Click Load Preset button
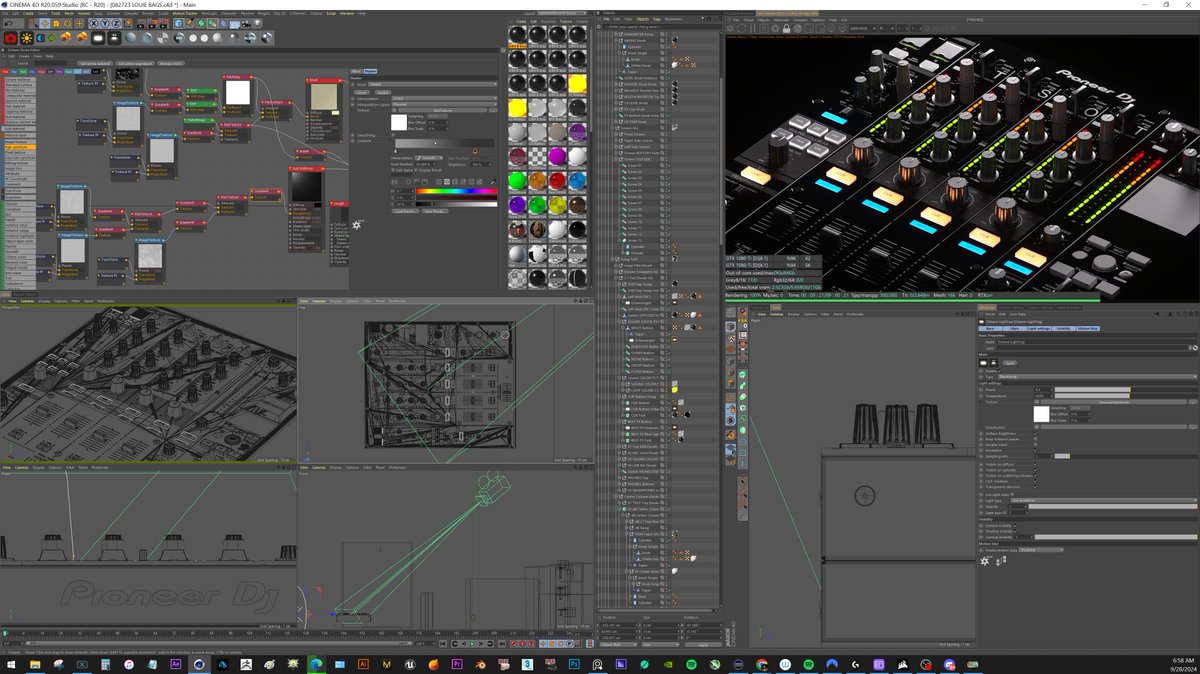This screenshot has height=674, width=1200. tap(405, 211)
